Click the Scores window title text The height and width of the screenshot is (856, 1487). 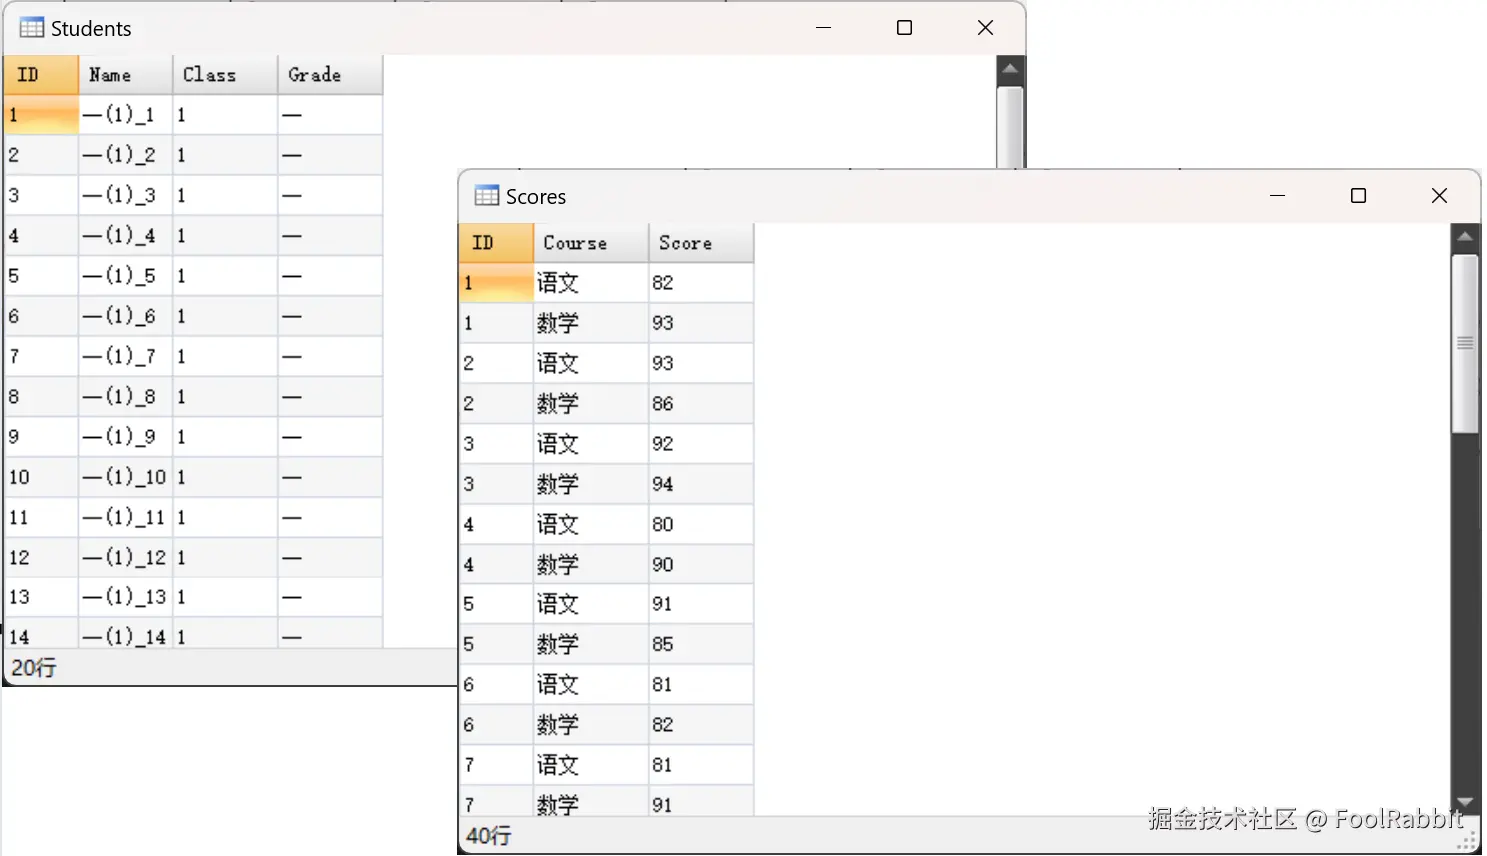pyautogui.click(x=536, y=197)
